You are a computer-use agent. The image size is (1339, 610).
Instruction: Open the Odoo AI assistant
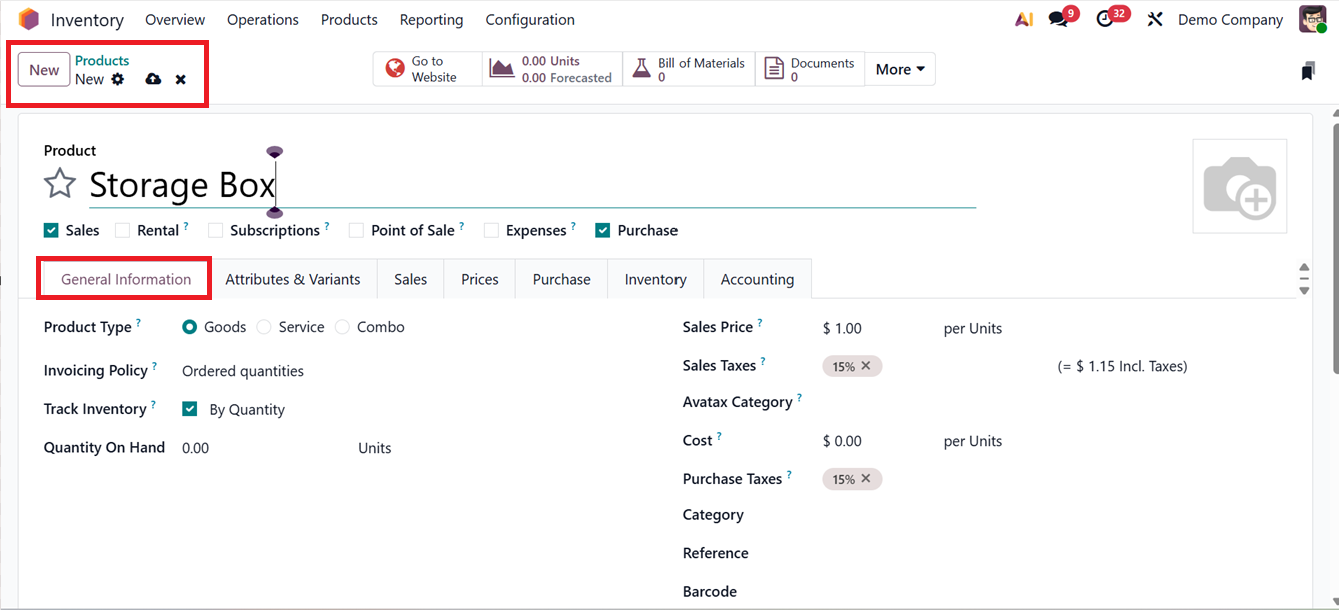pyautogui.click(x=1023, y=18)
